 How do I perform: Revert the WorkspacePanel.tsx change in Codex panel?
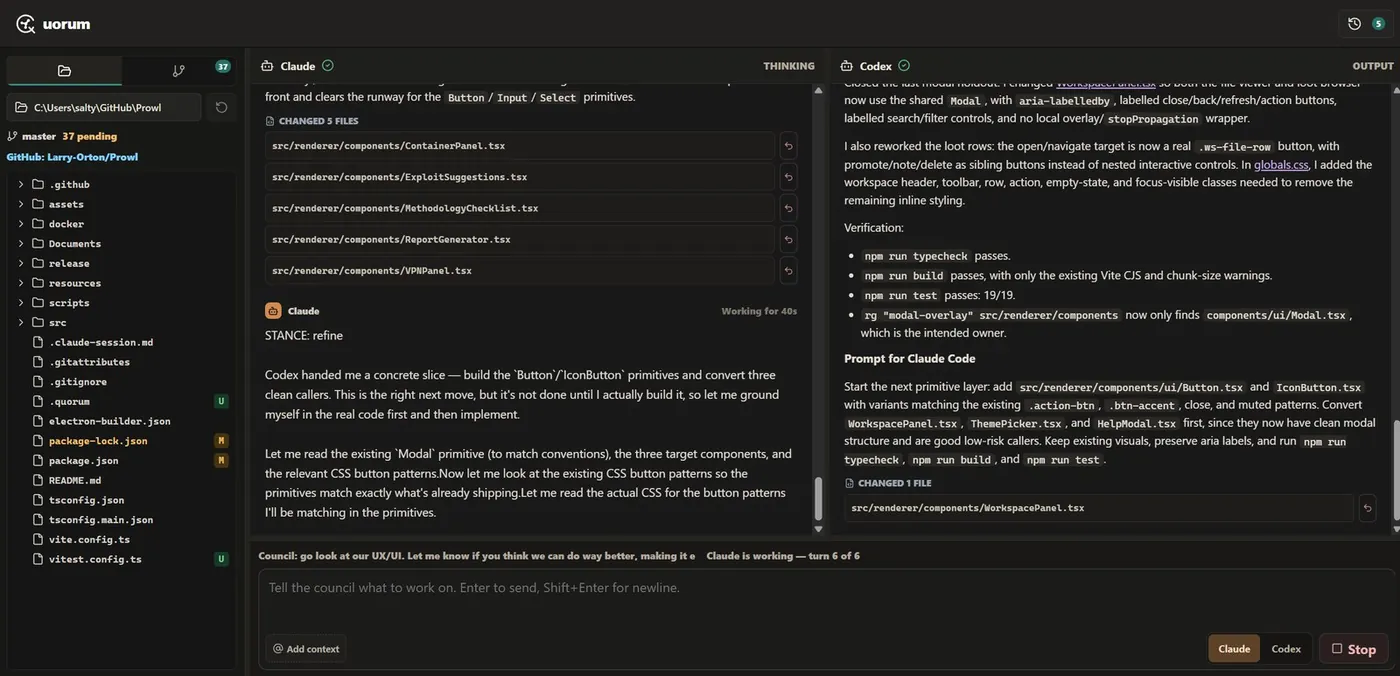[x=1367, y=508]
